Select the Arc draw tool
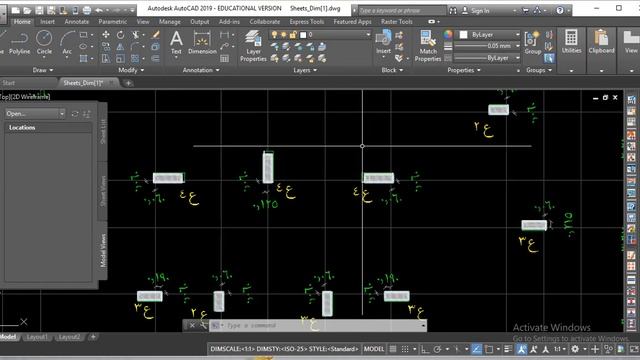 tap(67, 43)
